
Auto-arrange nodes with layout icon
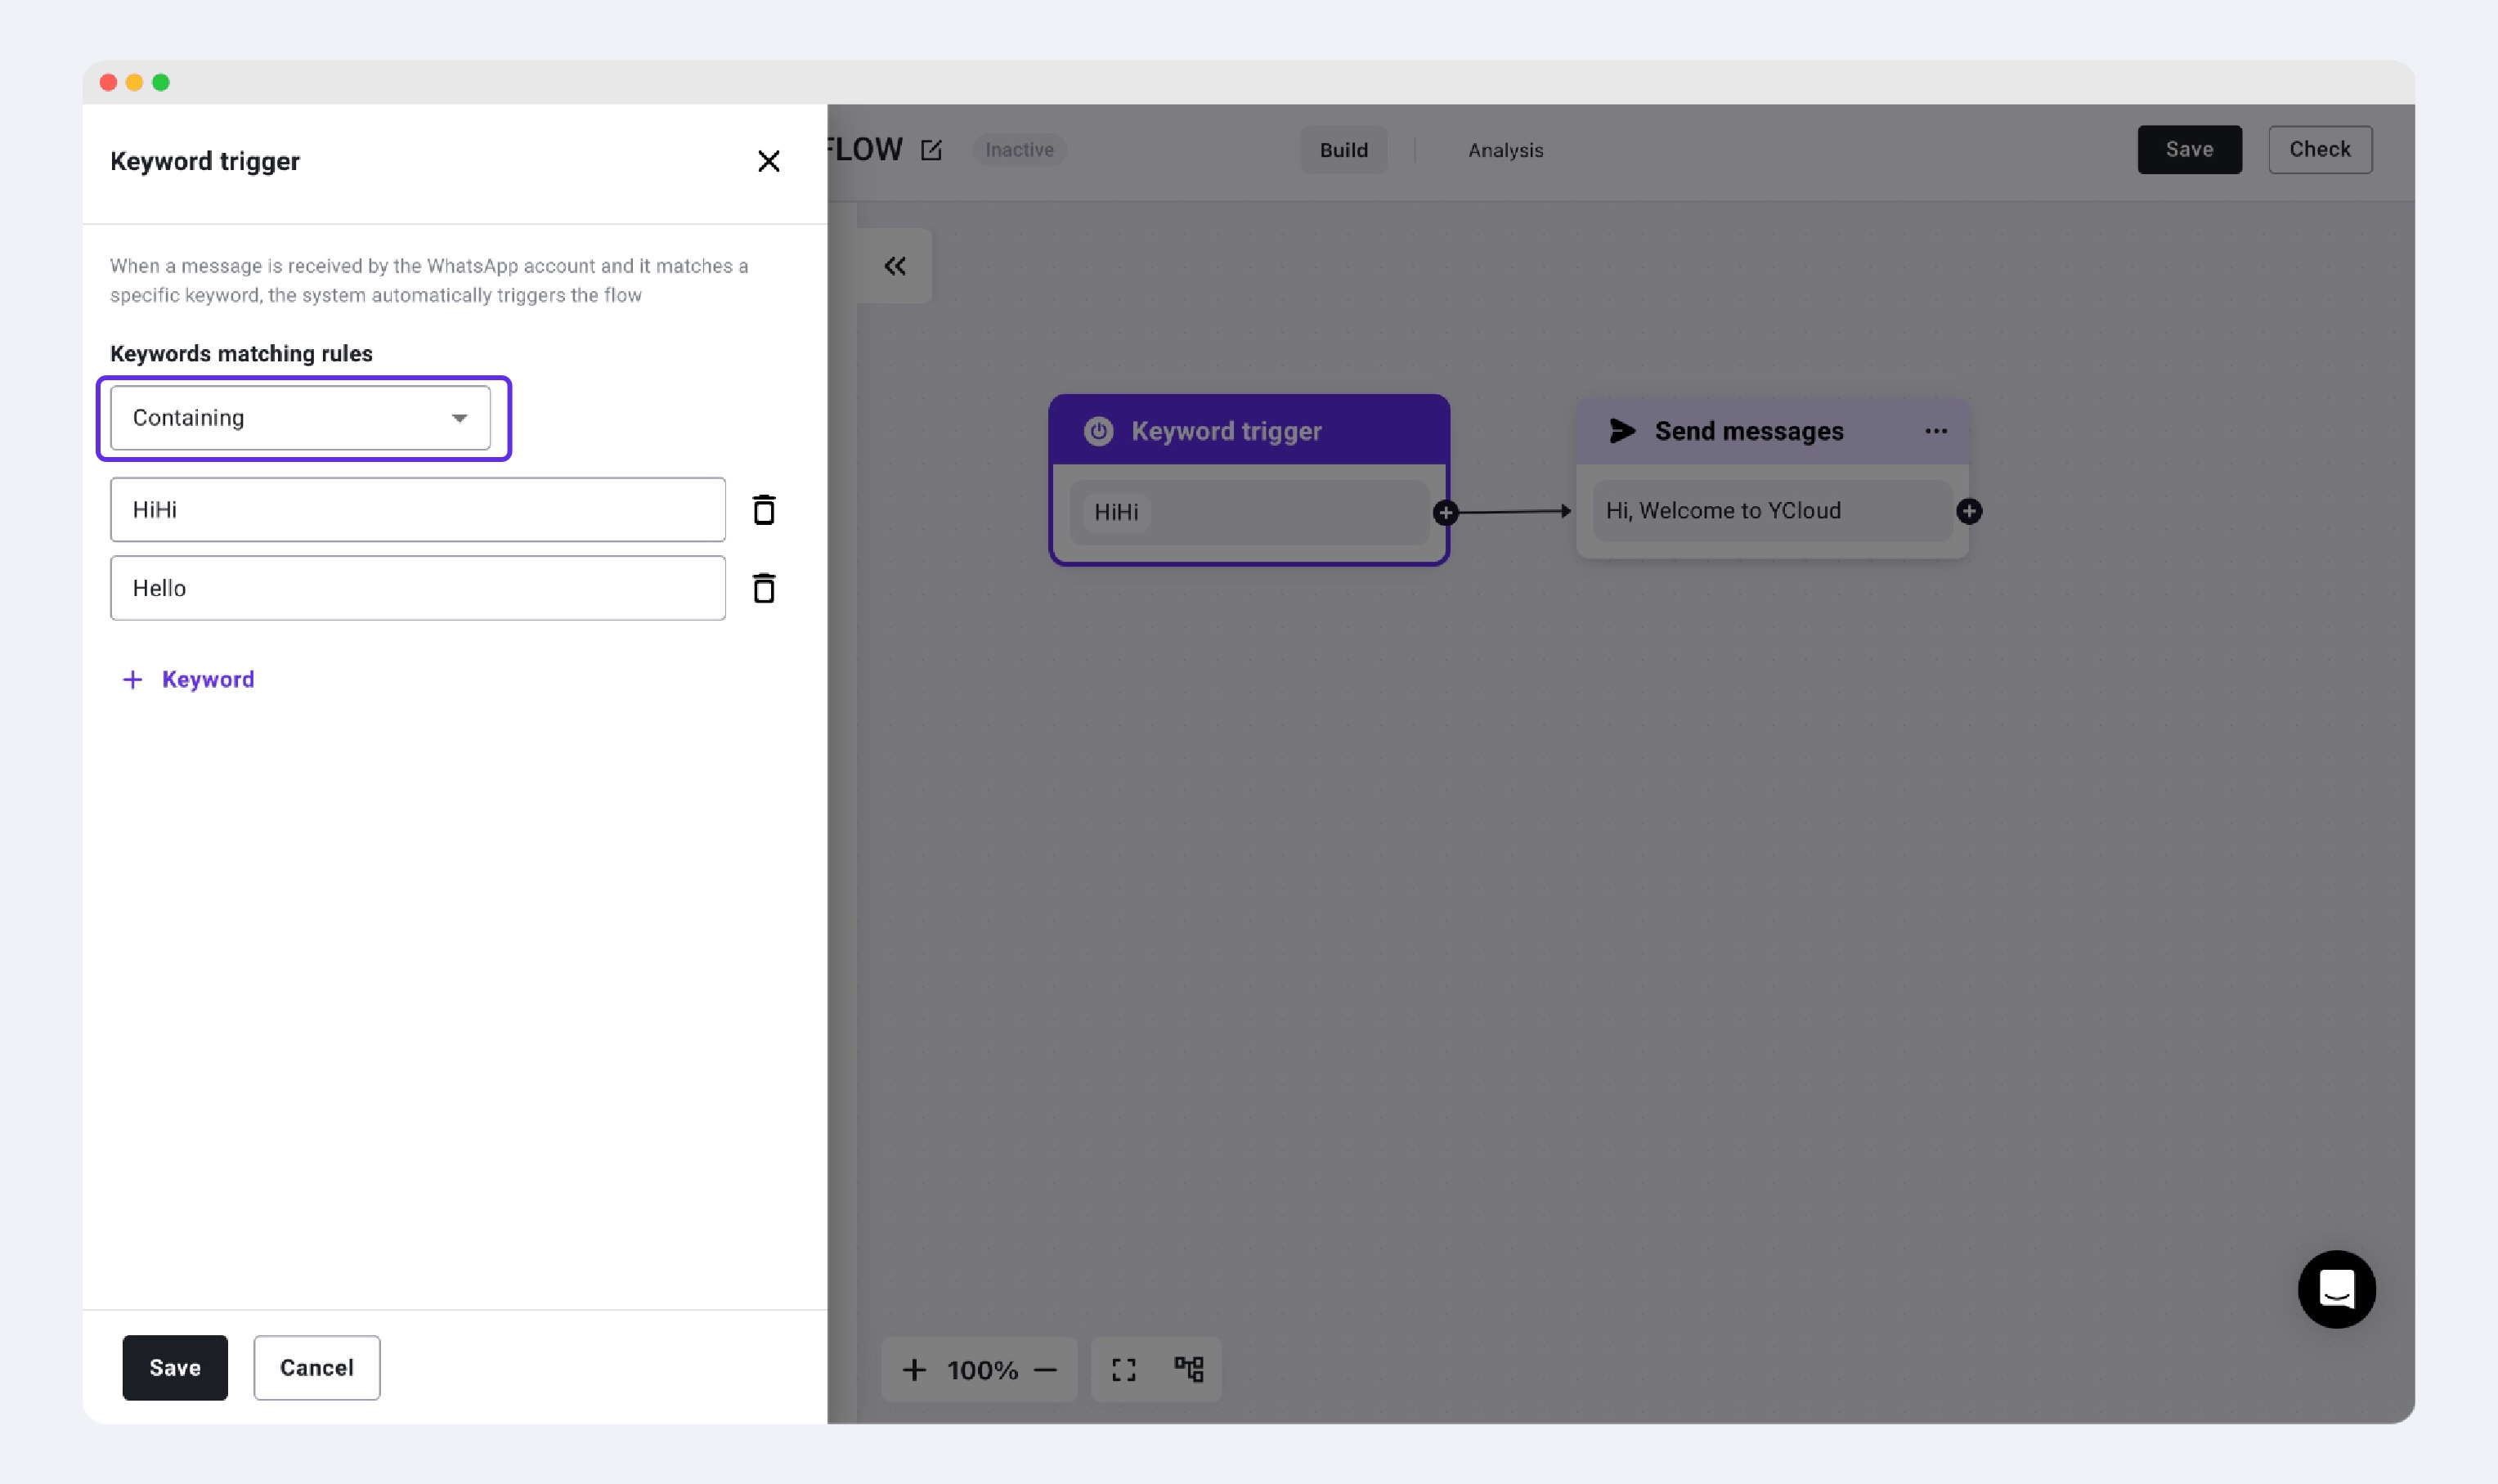[x=1189, y=1369]
